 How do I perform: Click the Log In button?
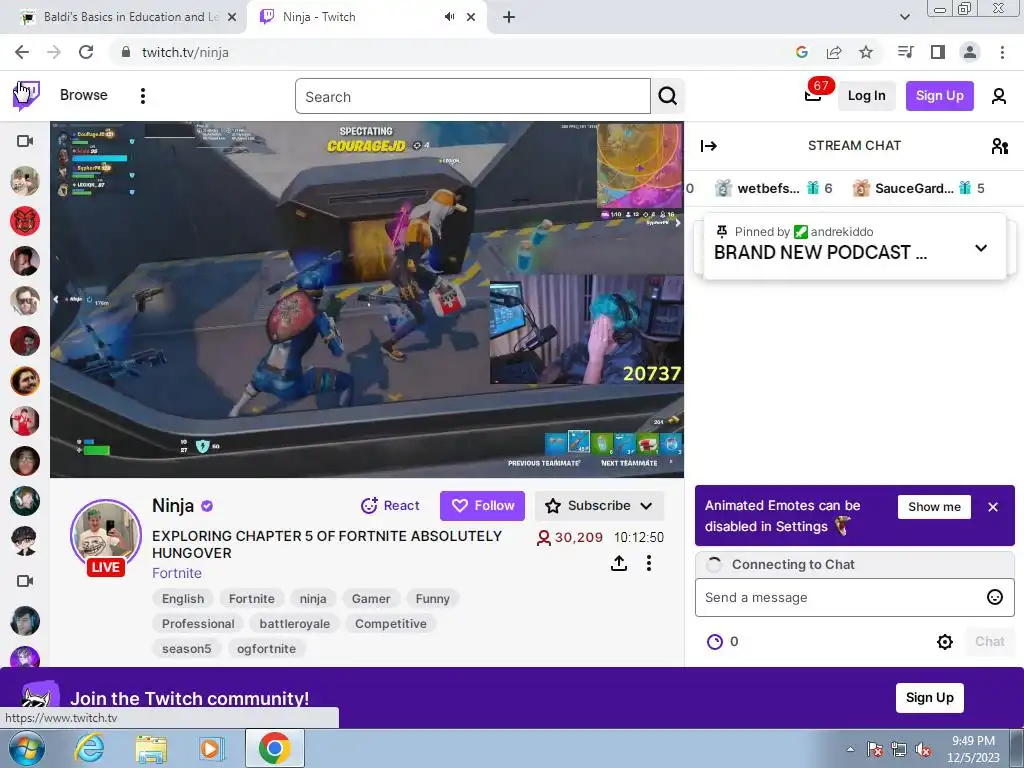click(x=866, y=95)
